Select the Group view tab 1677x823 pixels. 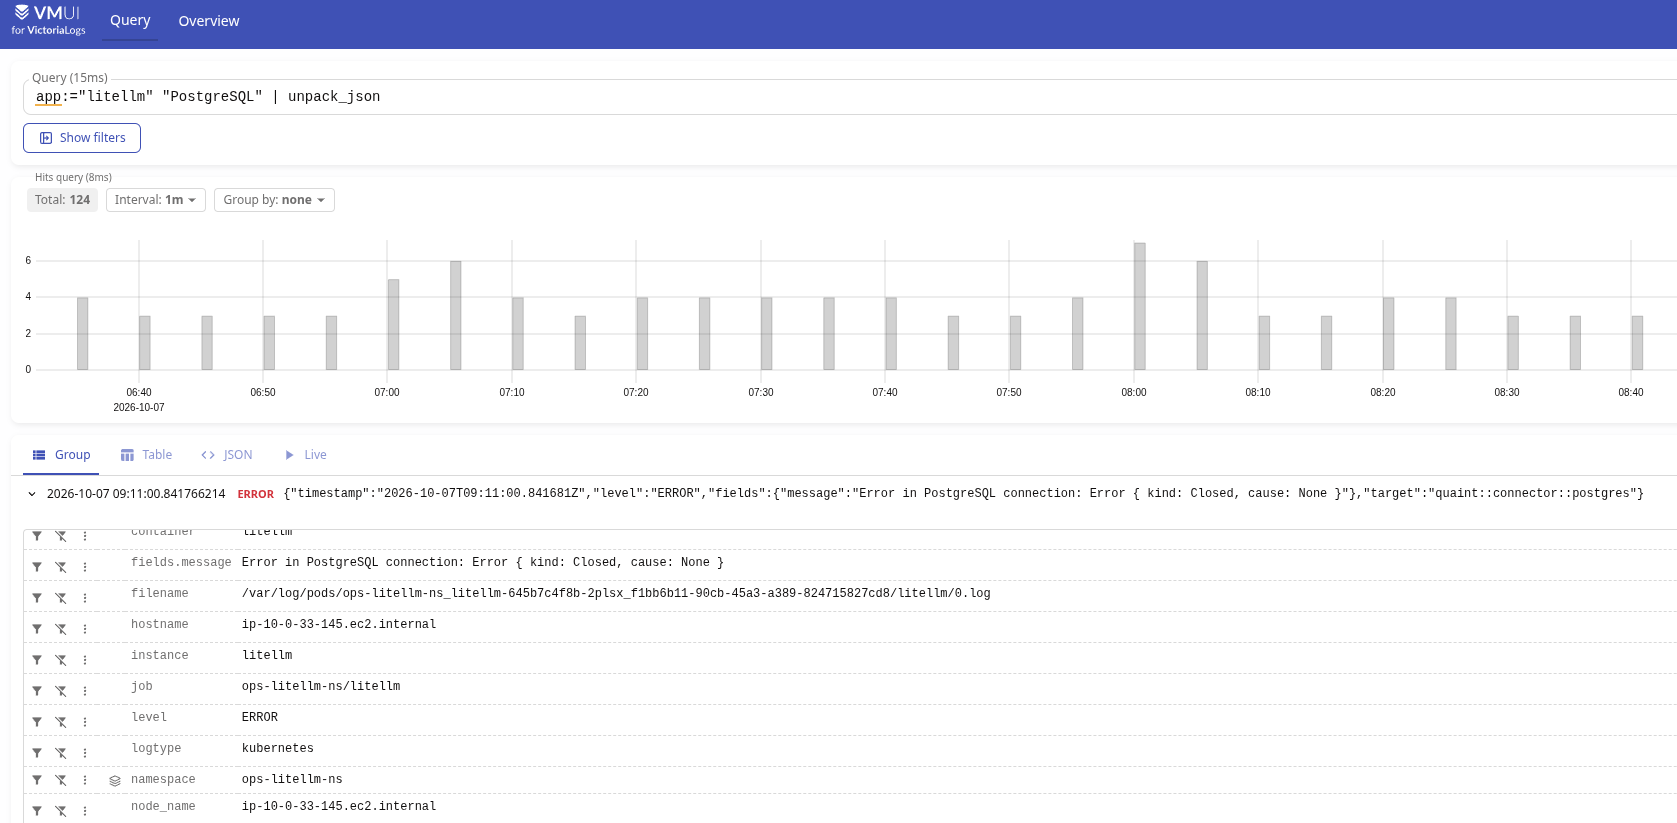[61, 455]
